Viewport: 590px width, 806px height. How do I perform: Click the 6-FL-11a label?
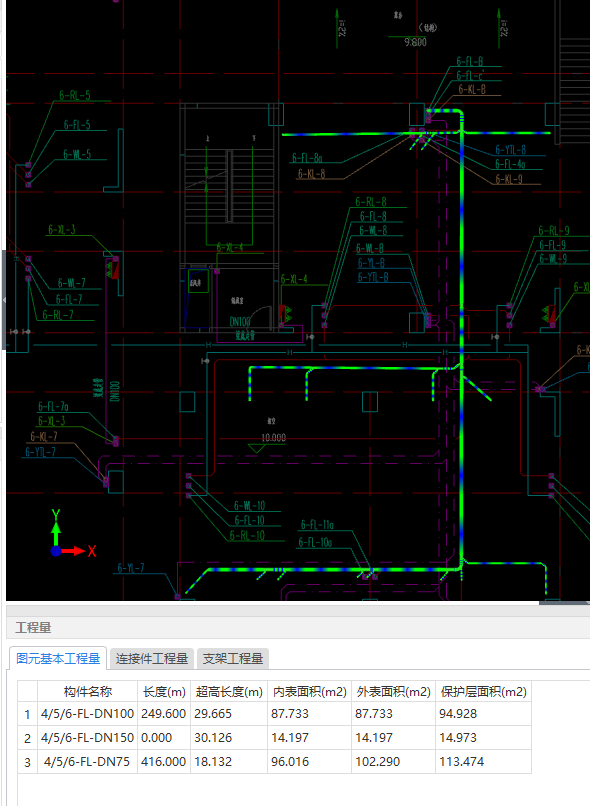click(x=317, y=525)
